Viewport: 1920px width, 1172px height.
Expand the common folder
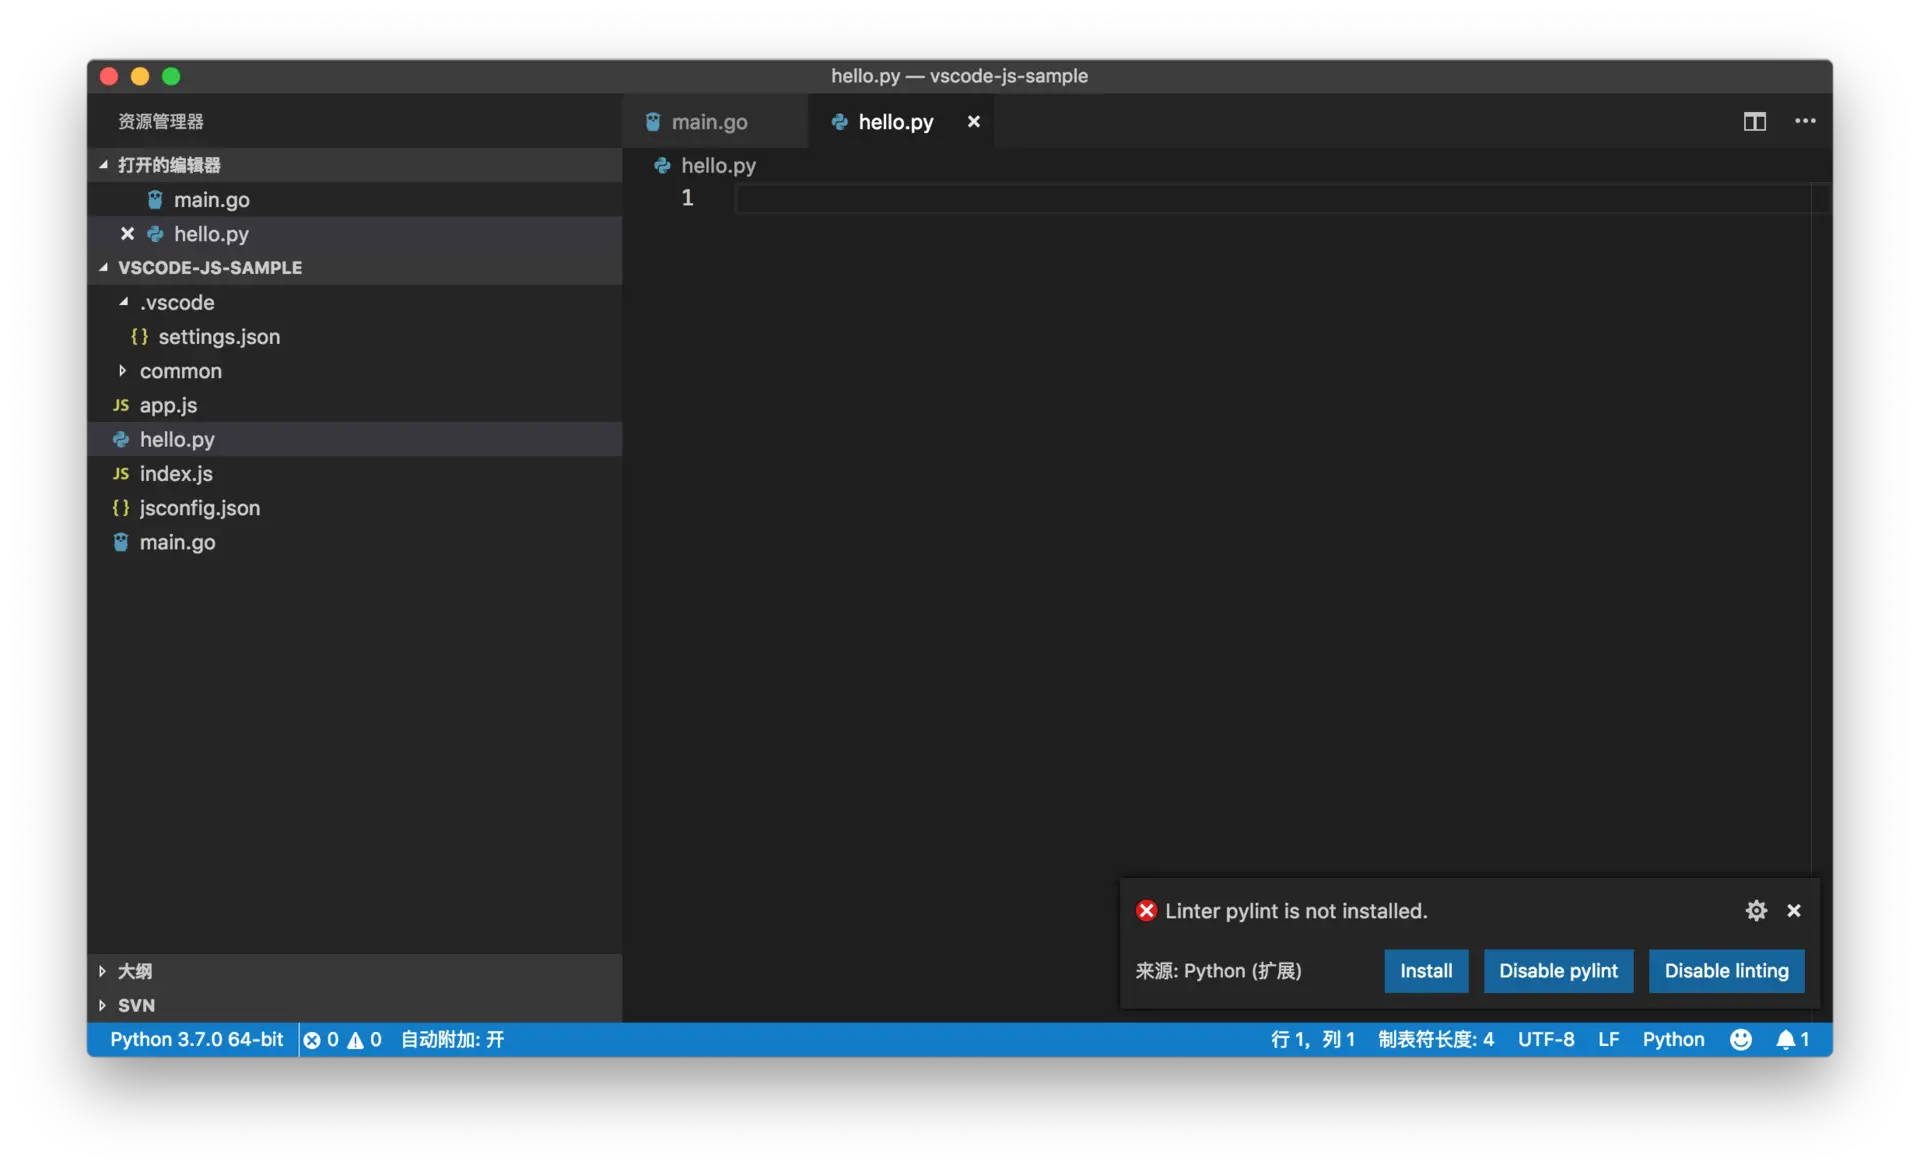click(122, 371)
